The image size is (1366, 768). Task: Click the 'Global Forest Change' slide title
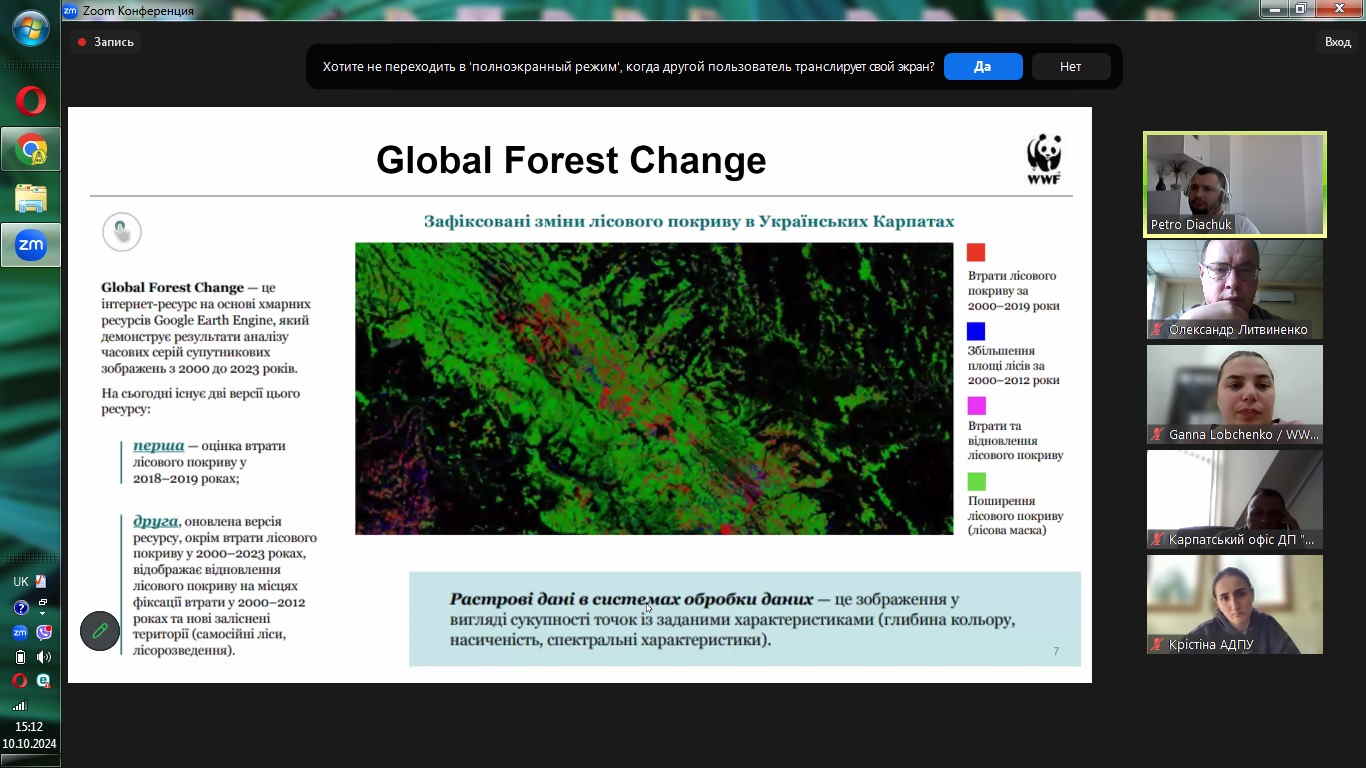[x=571, y=160]
